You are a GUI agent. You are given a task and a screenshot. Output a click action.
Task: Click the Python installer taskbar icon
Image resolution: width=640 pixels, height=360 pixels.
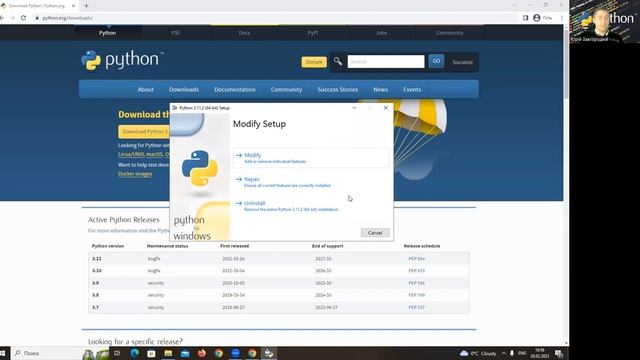click(x=269, y=353)
